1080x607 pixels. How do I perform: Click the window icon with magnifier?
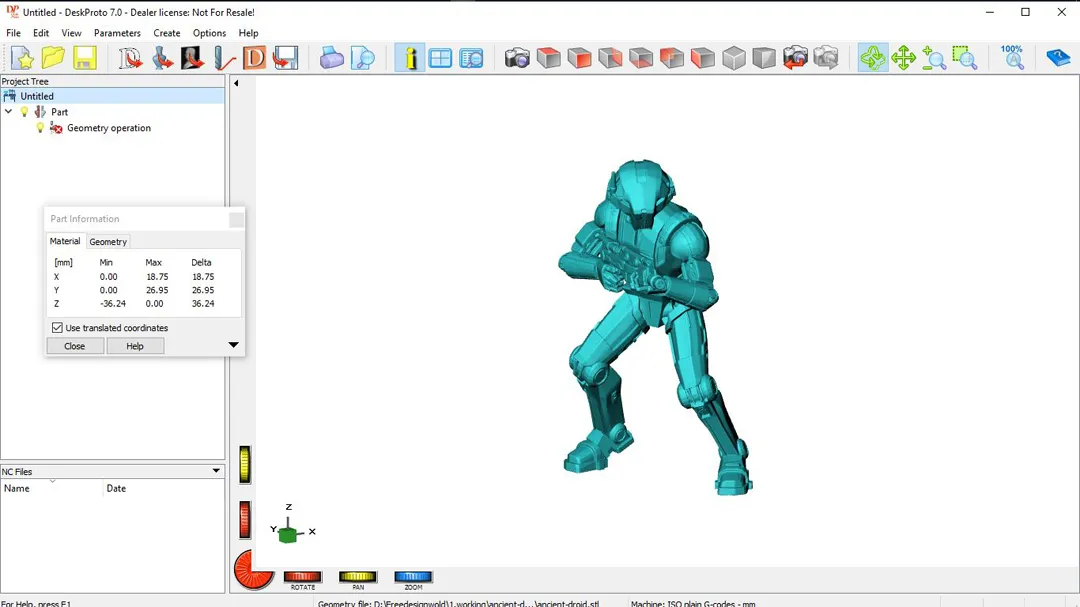pos(471,58)
